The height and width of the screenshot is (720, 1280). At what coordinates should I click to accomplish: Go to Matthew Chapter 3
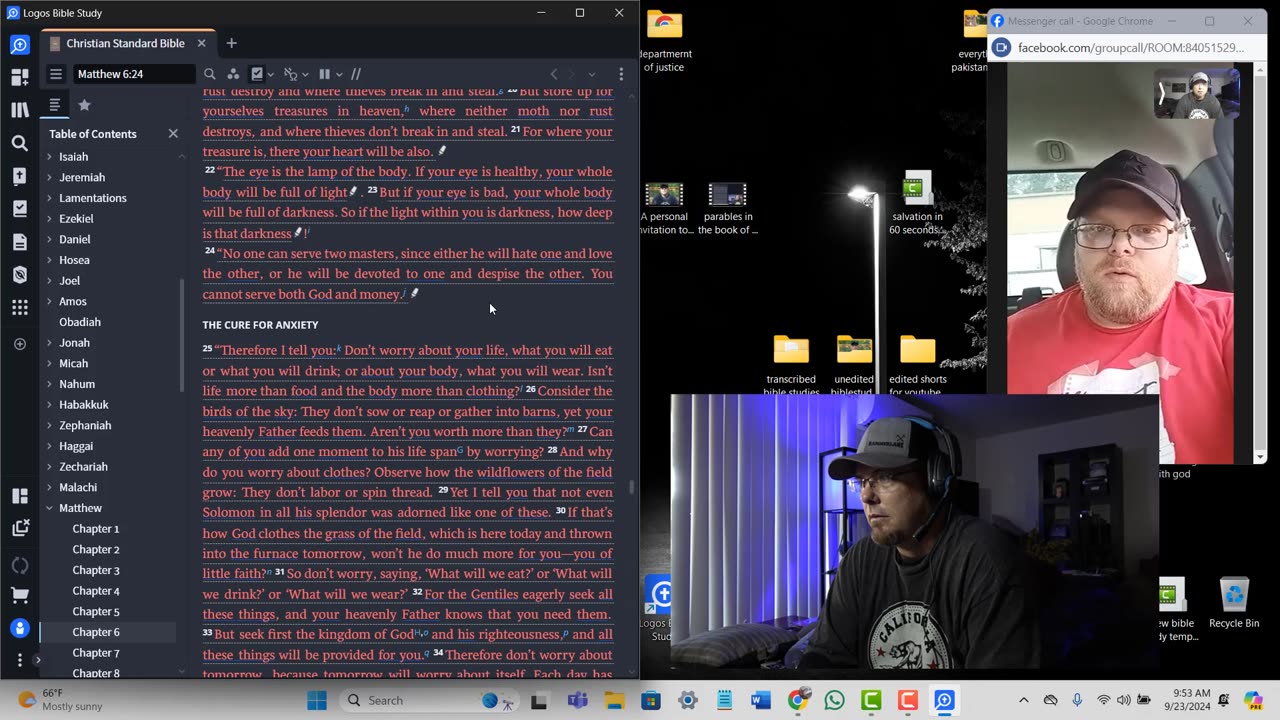pos(95,570)
